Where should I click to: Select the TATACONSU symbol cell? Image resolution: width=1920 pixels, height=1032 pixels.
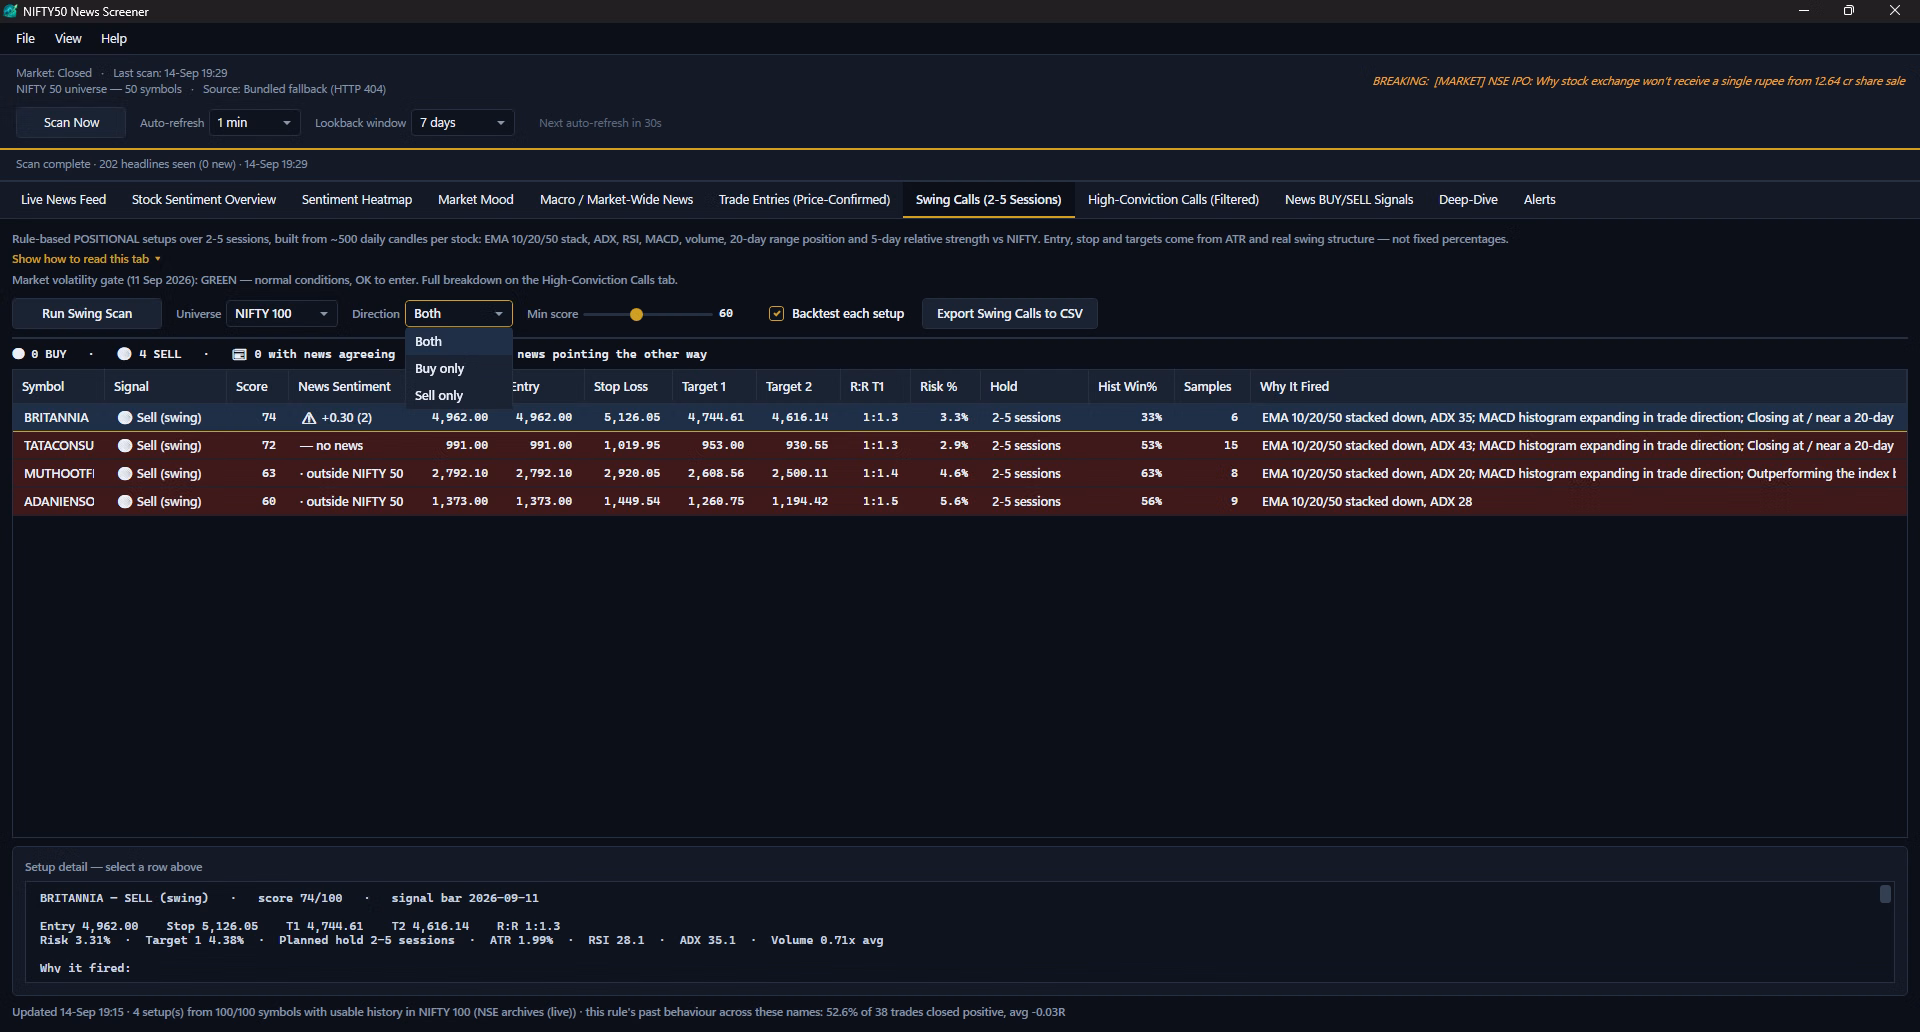[x=59, y=446]
